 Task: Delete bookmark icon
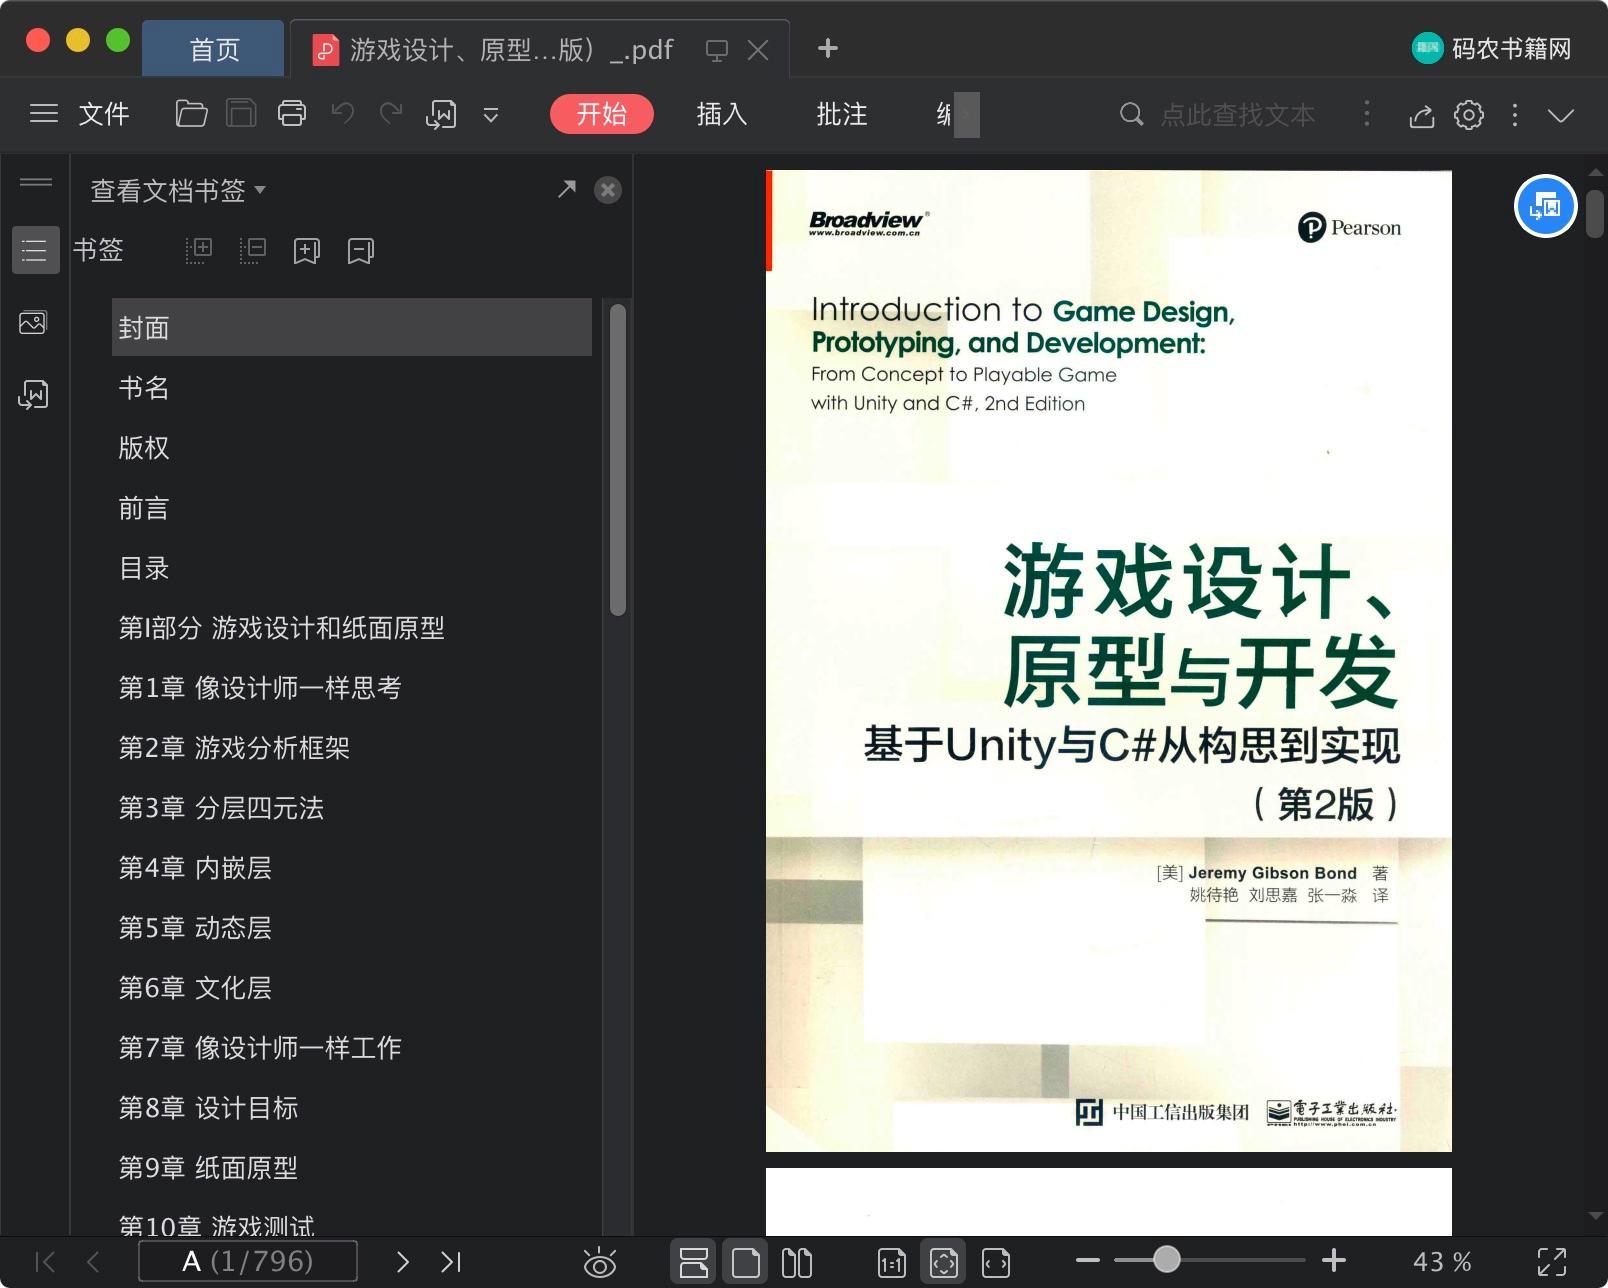[360, 251]
